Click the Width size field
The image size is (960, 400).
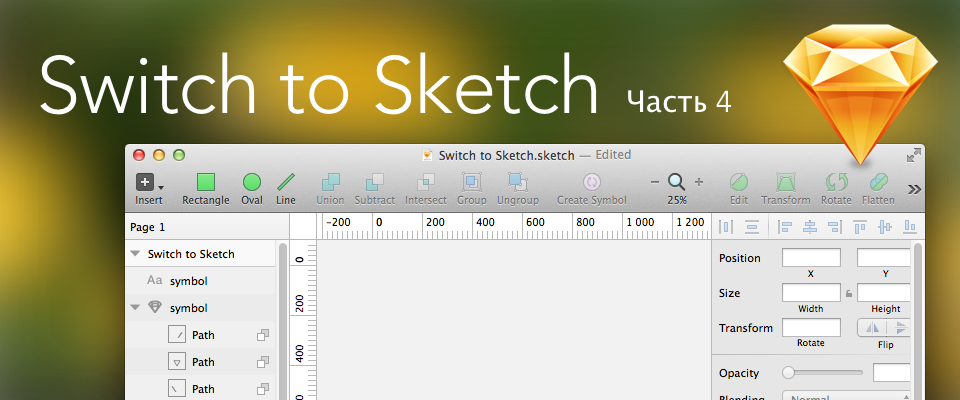[811, 293]
